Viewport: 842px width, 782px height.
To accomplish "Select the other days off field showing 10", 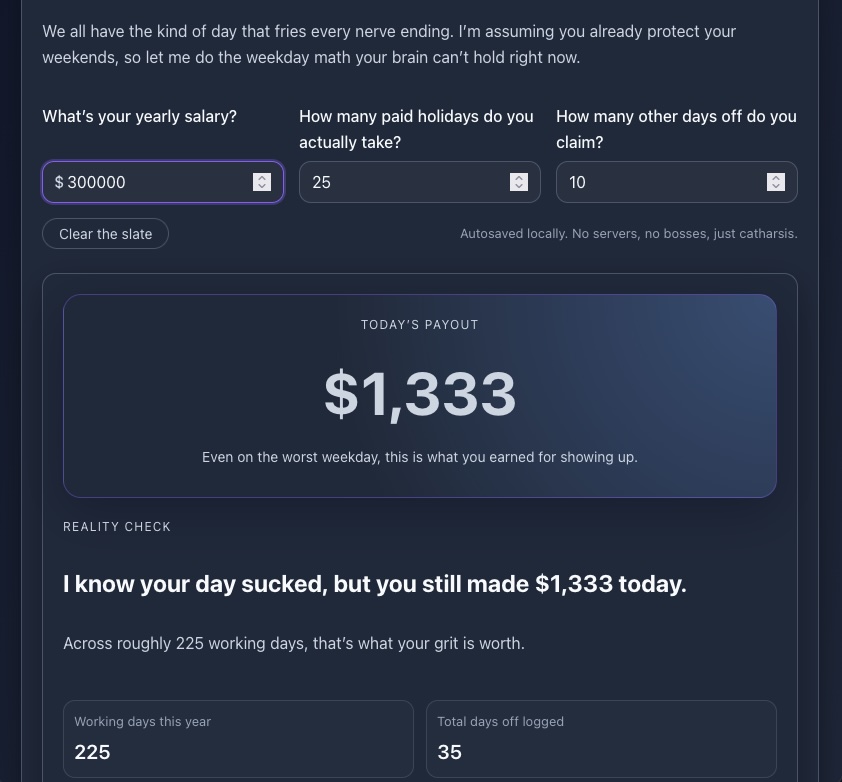I will (x=660, y=182).
